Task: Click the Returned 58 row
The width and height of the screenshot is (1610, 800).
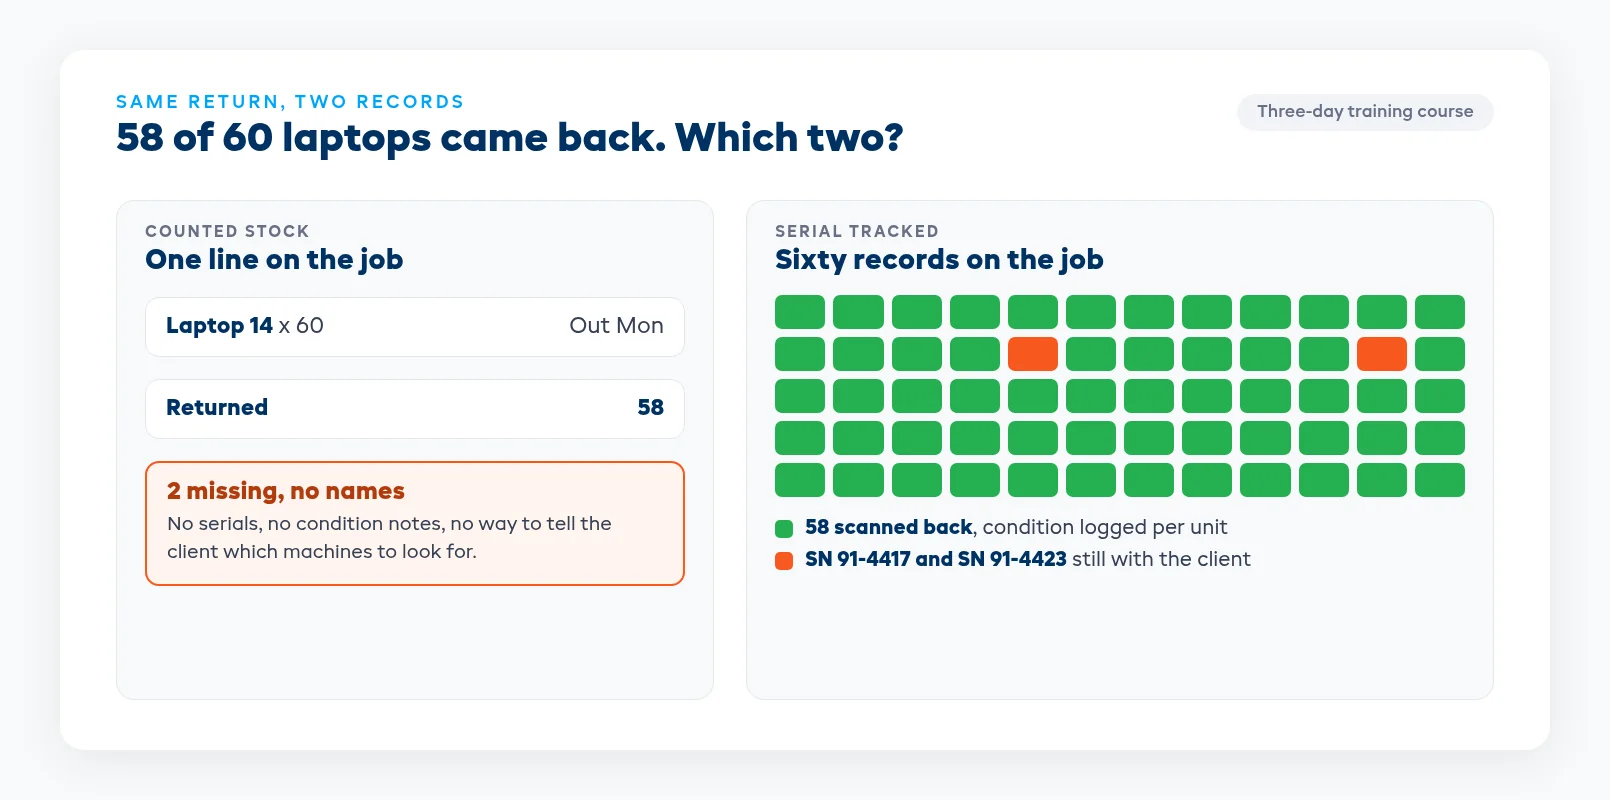Action: coord(415,409)
